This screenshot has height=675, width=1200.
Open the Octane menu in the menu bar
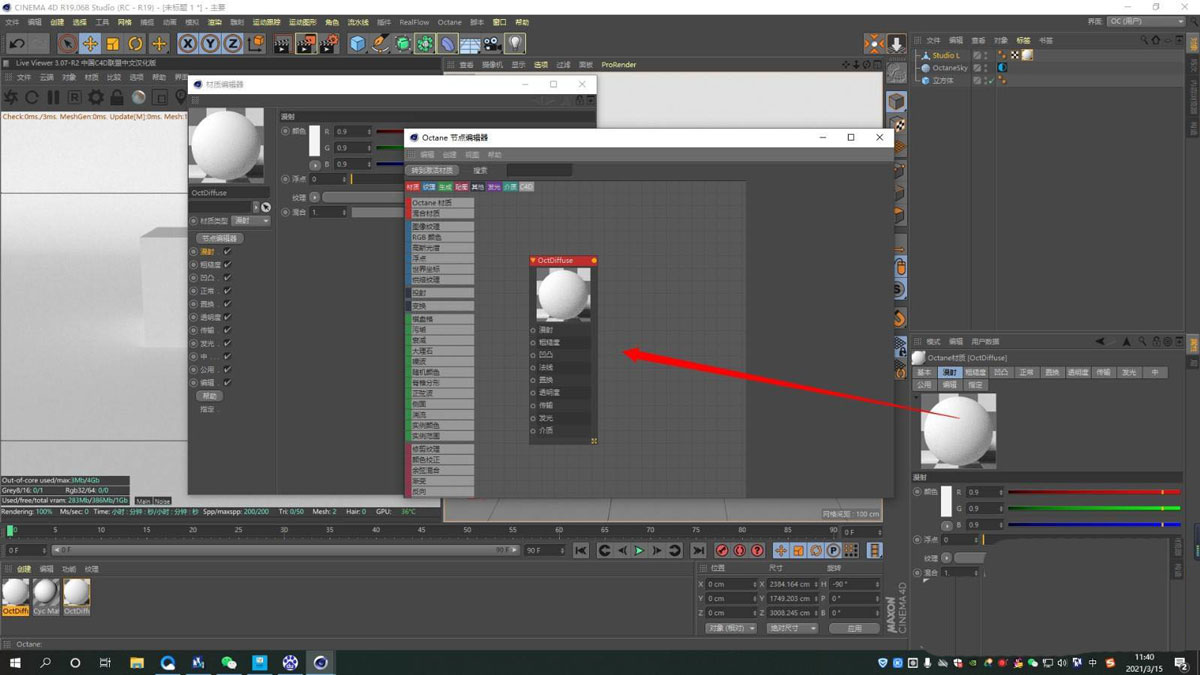point(449,22)
